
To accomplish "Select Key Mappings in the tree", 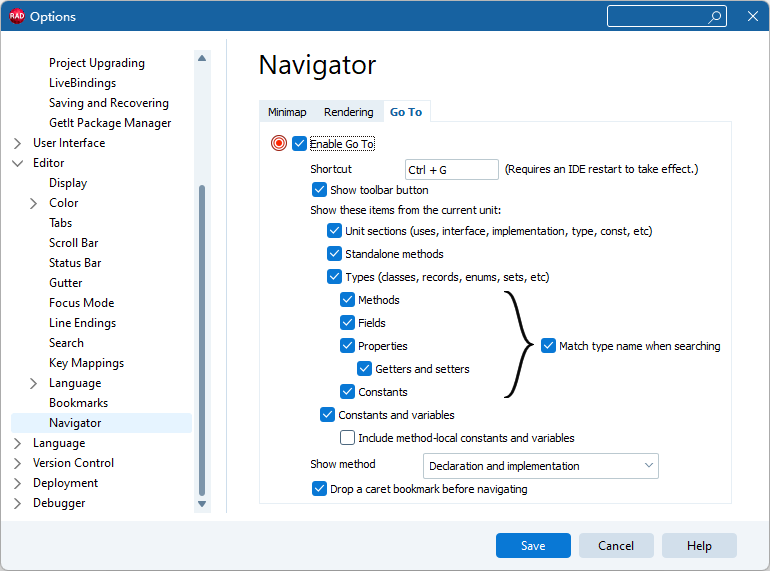I will (x=86, y=363).
